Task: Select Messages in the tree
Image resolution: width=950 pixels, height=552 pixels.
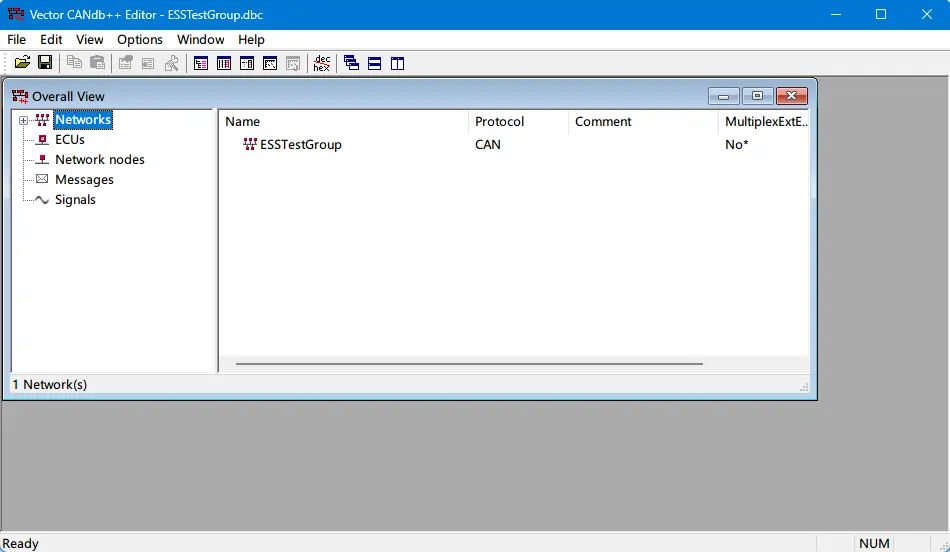Action: pos(84,180)
